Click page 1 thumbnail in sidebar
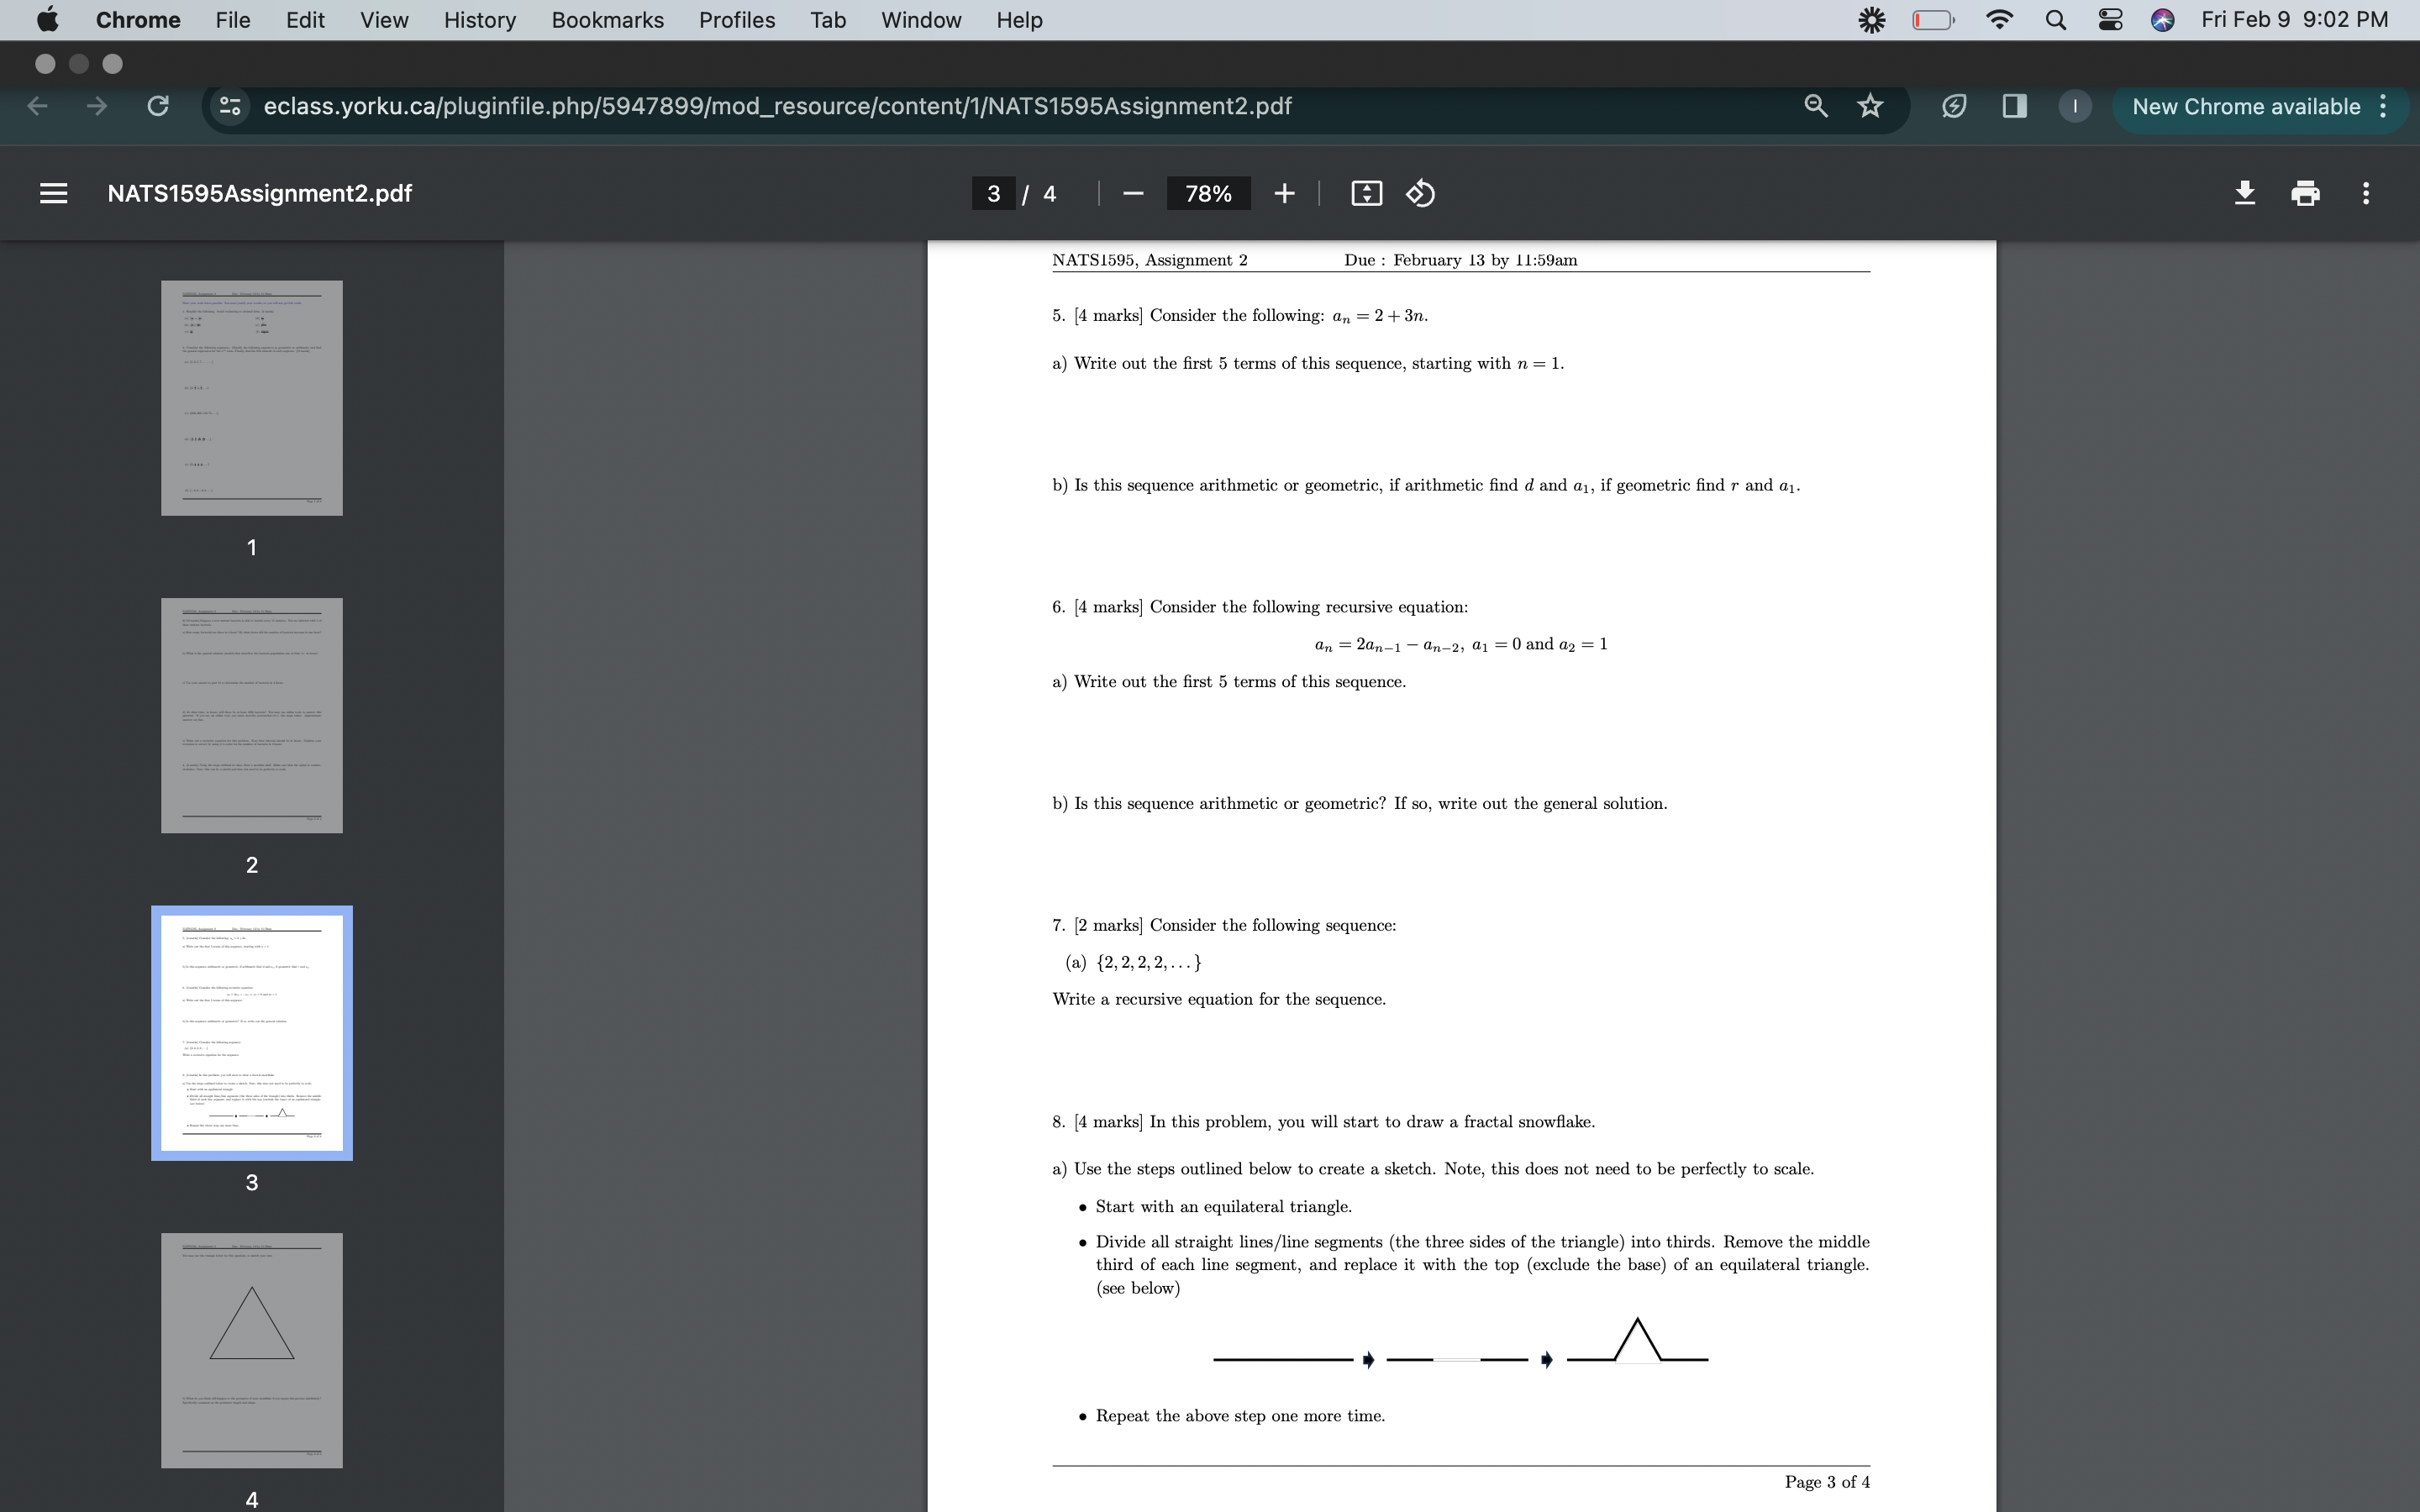Screen dimensions: 2420x1512 point(251,397)
